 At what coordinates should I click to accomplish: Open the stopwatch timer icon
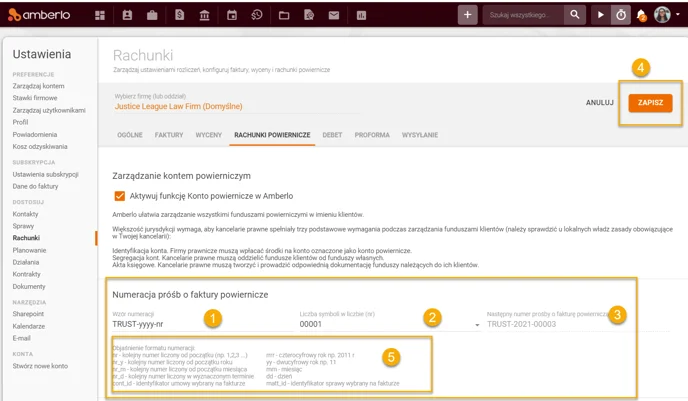tap(621, 15)
